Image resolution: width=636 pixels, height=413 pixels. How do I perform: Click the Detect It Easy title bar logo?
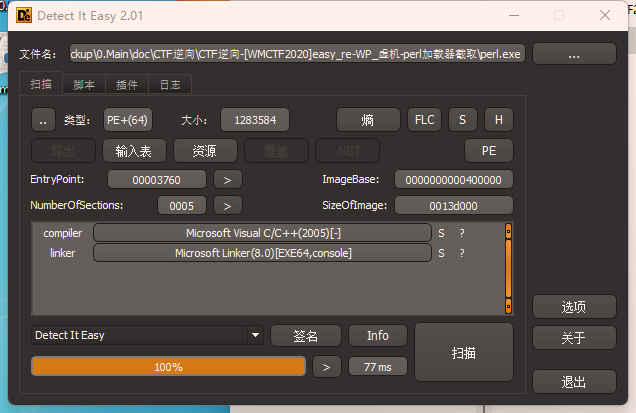[24, 15]
